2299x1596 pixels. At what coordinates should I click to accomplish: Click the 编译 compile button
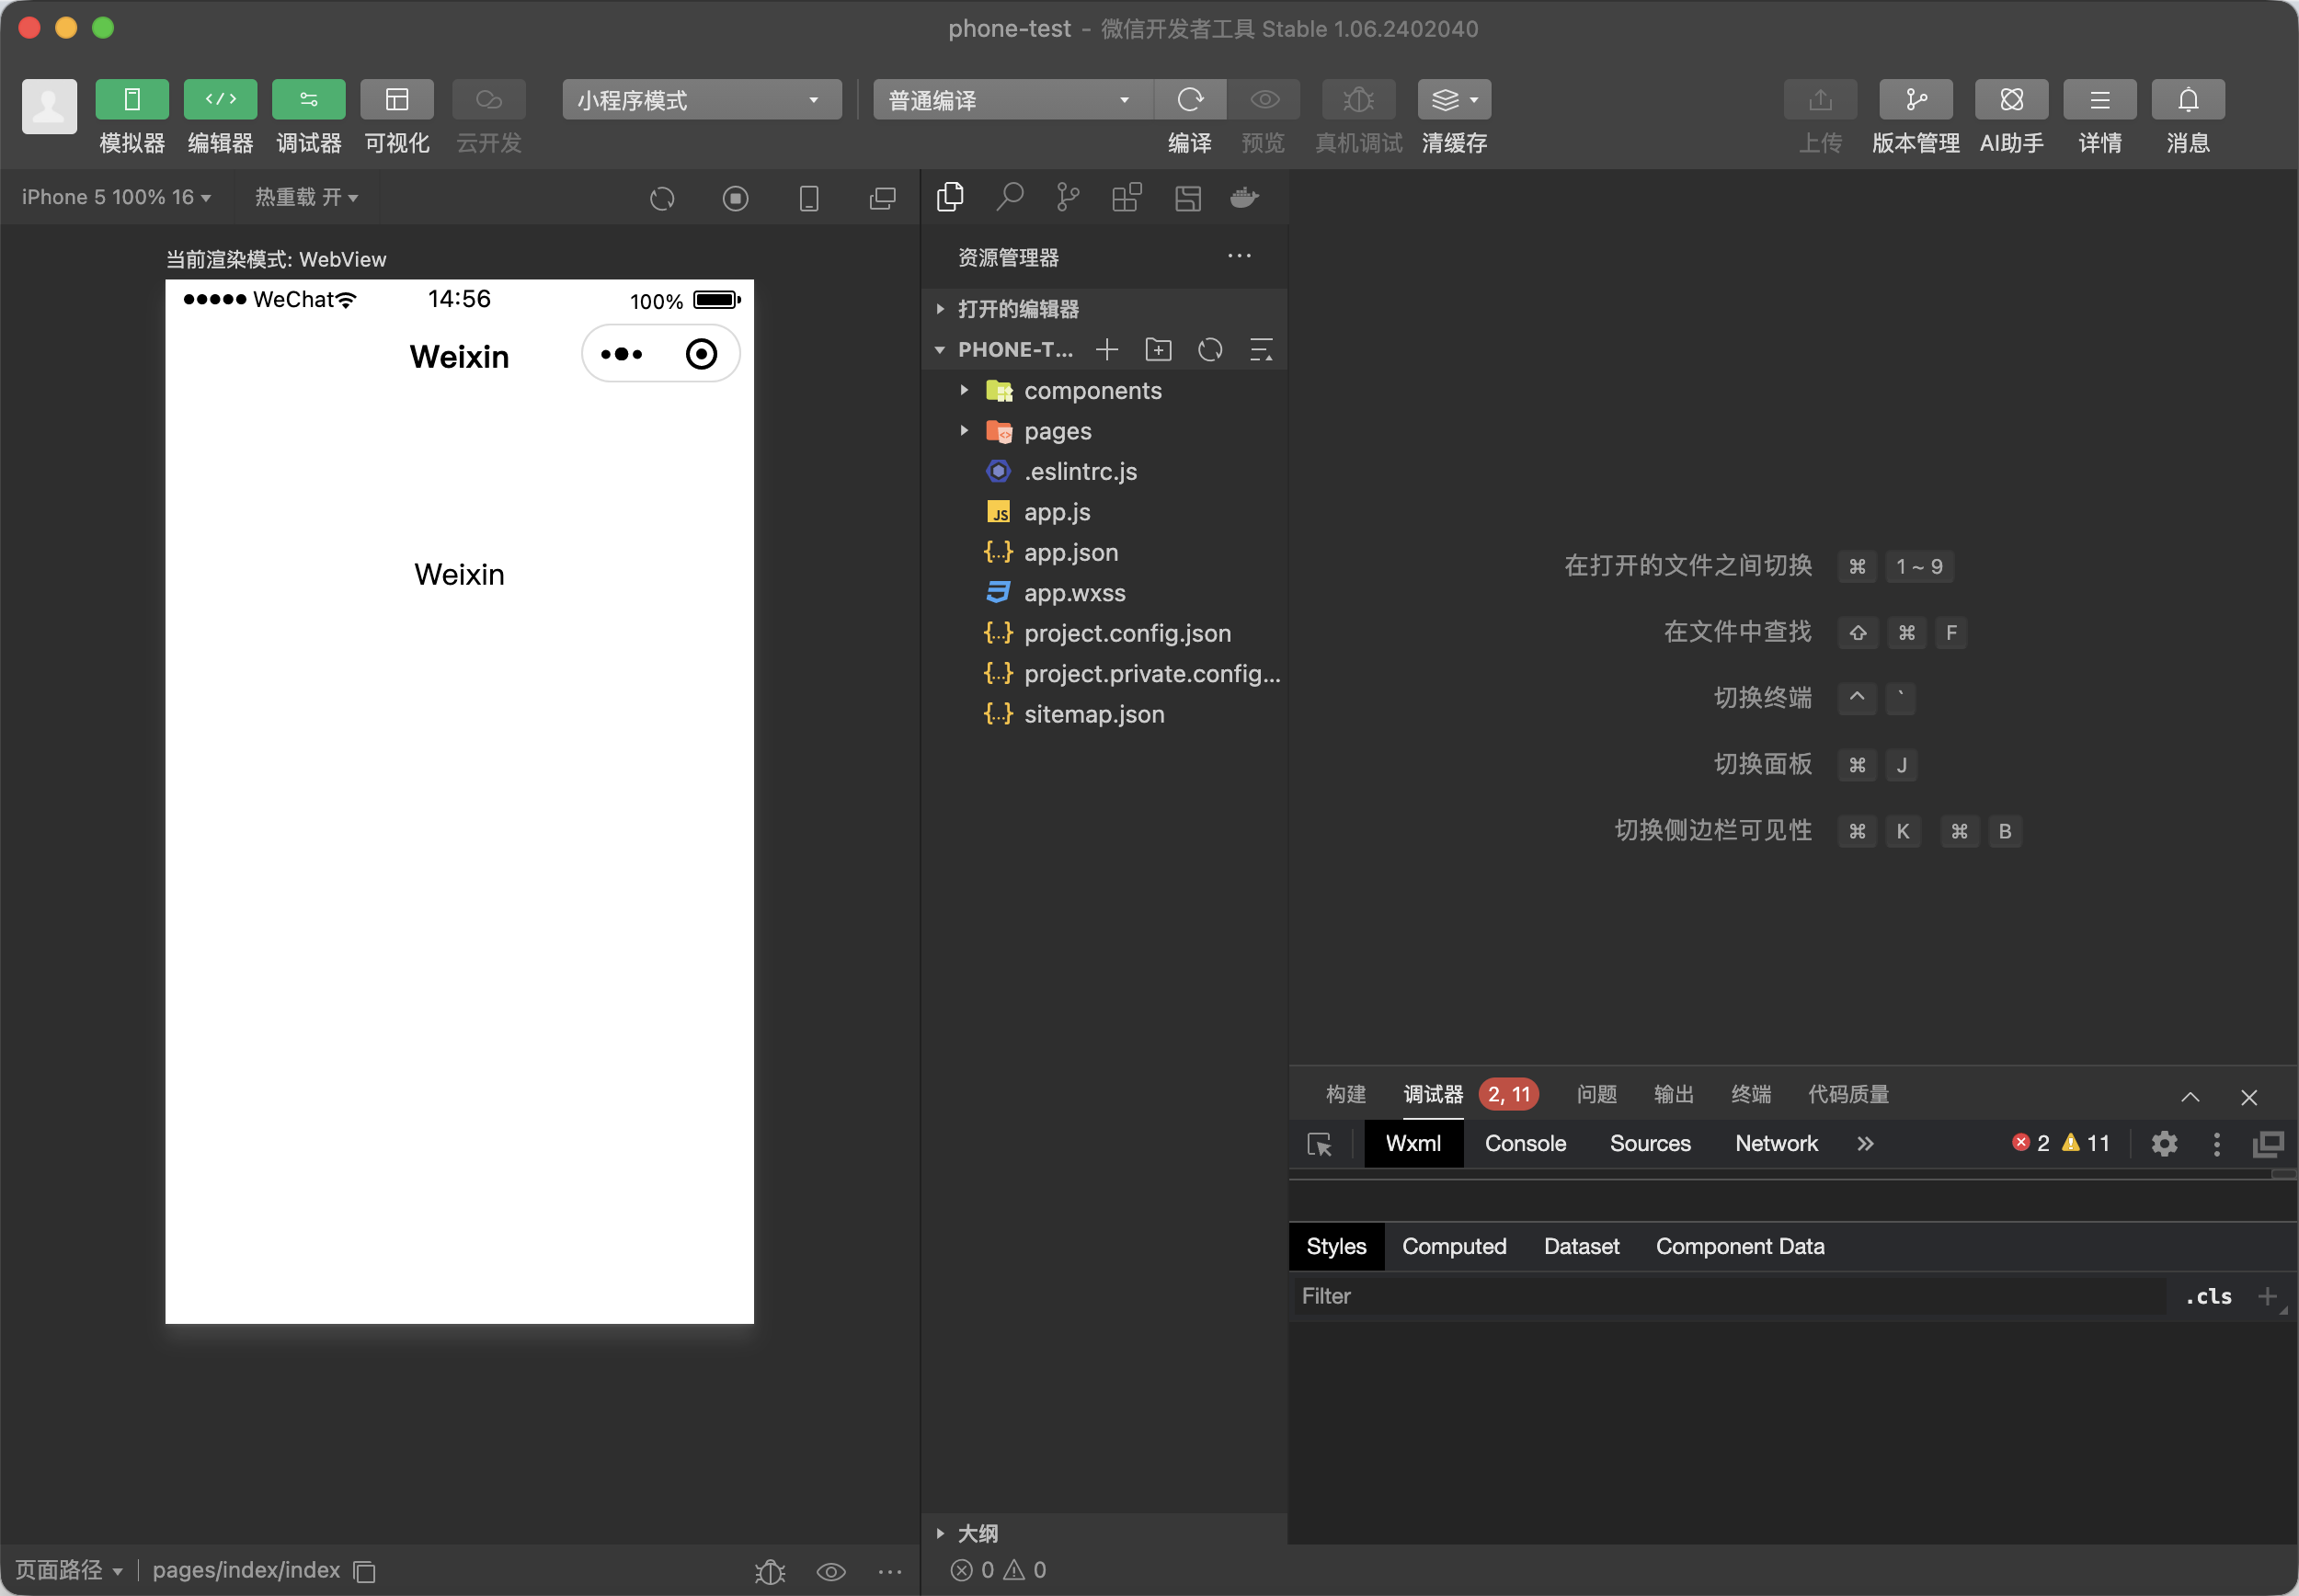[1189, 99]
